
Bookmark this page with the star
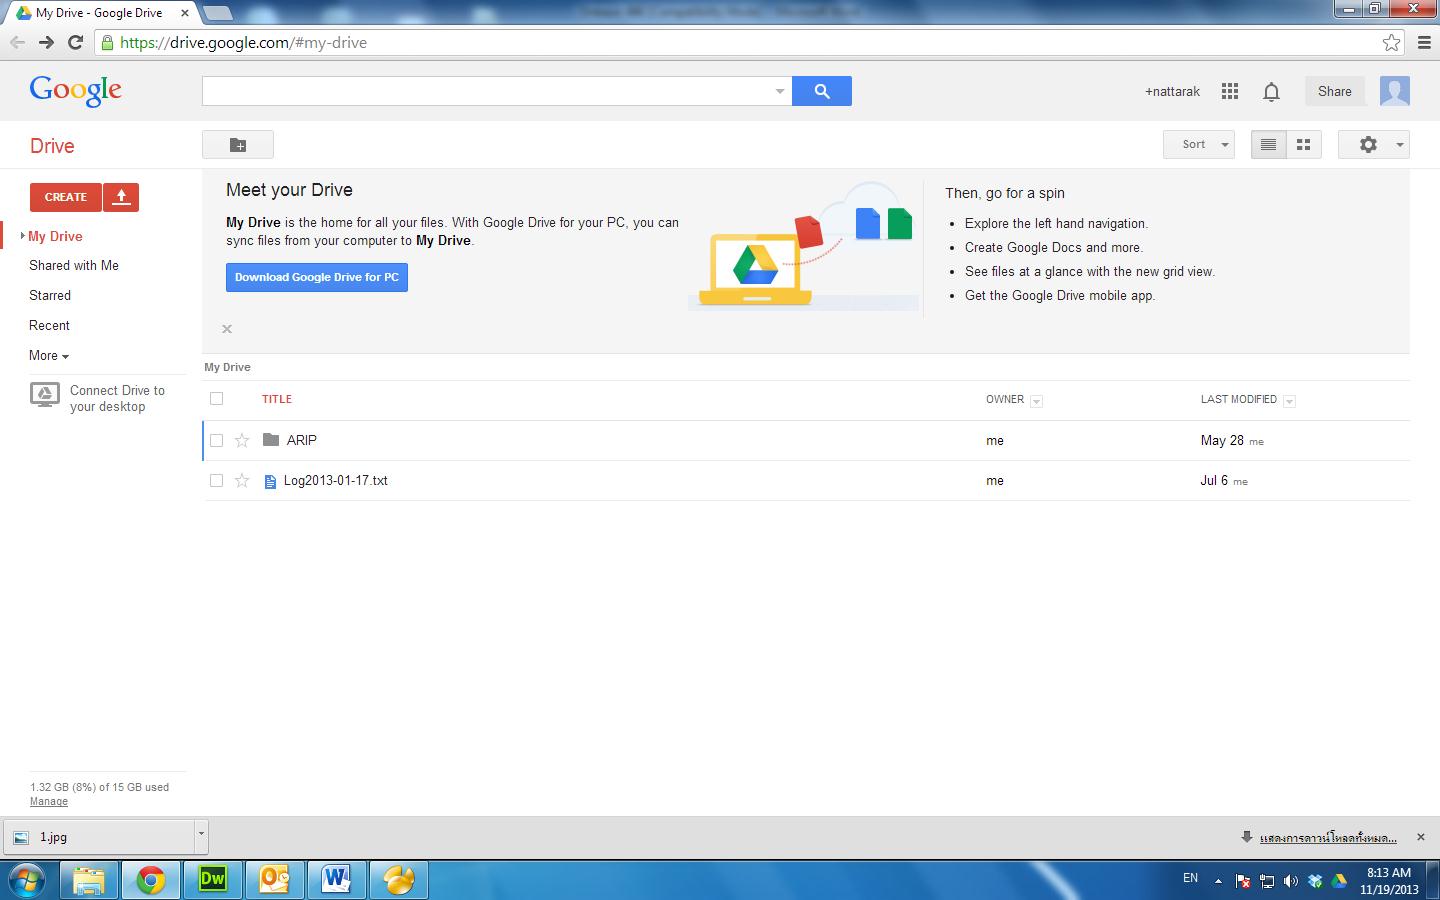click(x=1391, y=42)
